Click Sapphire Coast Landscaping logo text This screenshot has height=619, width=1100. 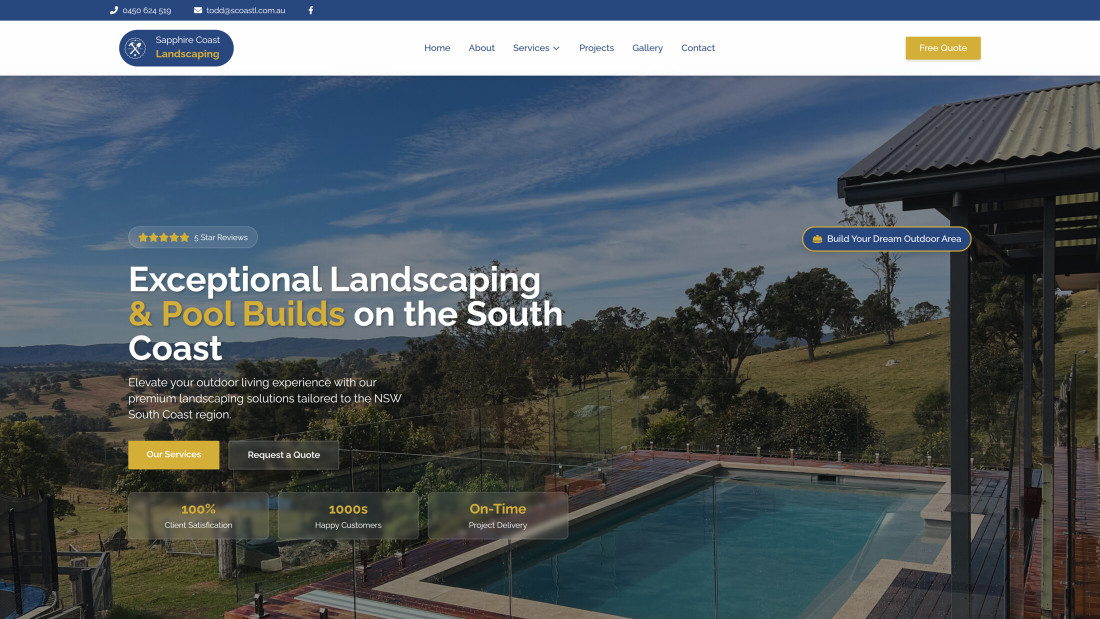click(187, 47)
